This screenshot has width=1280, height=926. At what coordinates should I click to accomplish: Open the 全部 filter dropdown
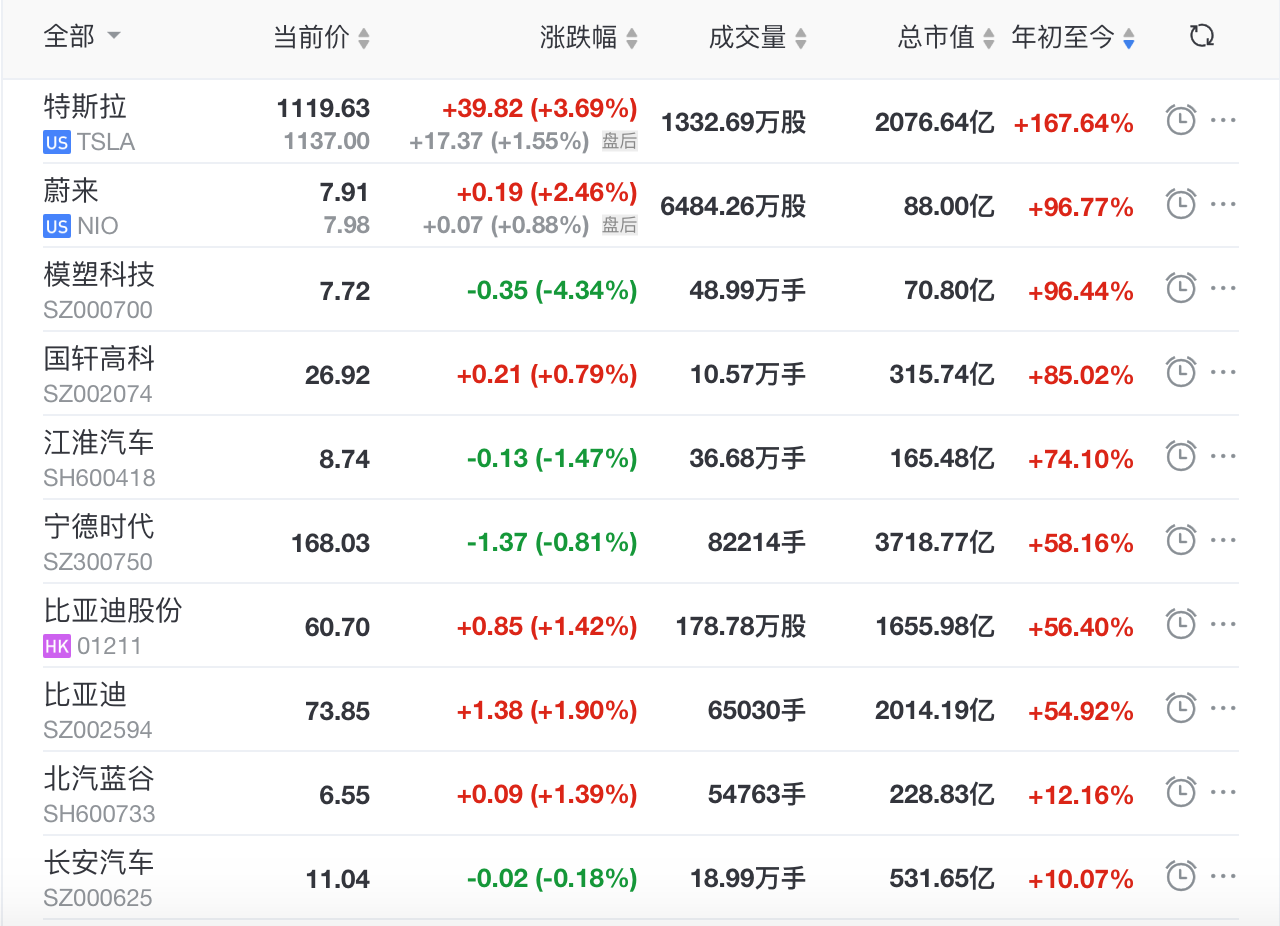point(82,37)
